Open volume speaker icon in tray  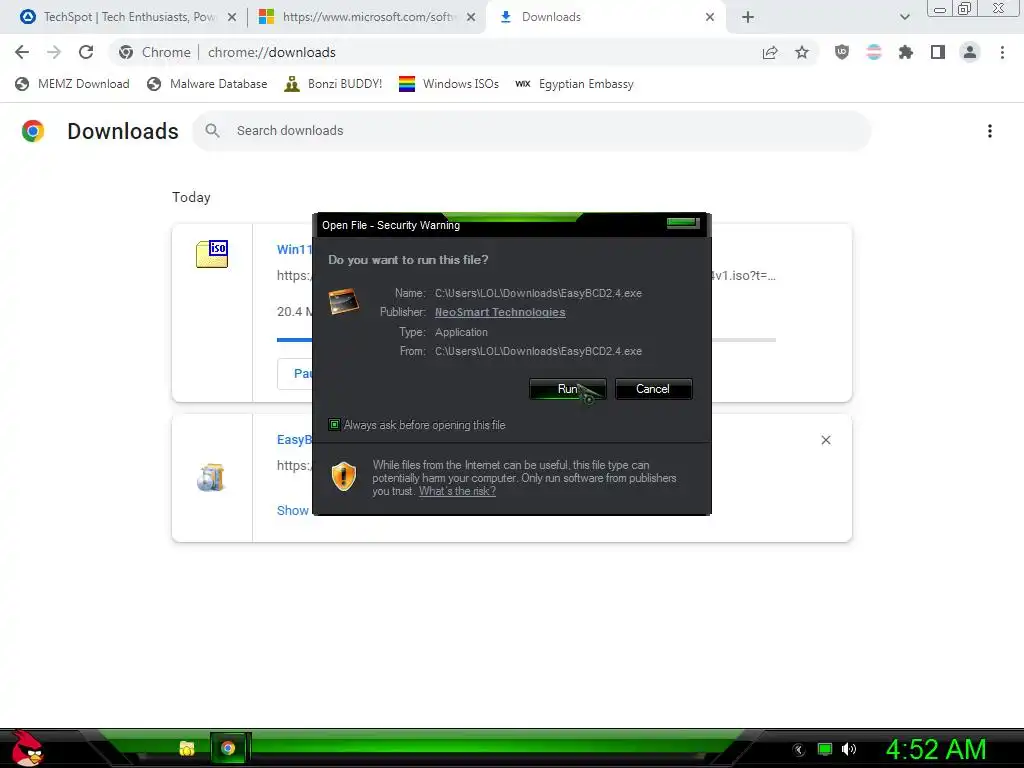tap(849, 749)
